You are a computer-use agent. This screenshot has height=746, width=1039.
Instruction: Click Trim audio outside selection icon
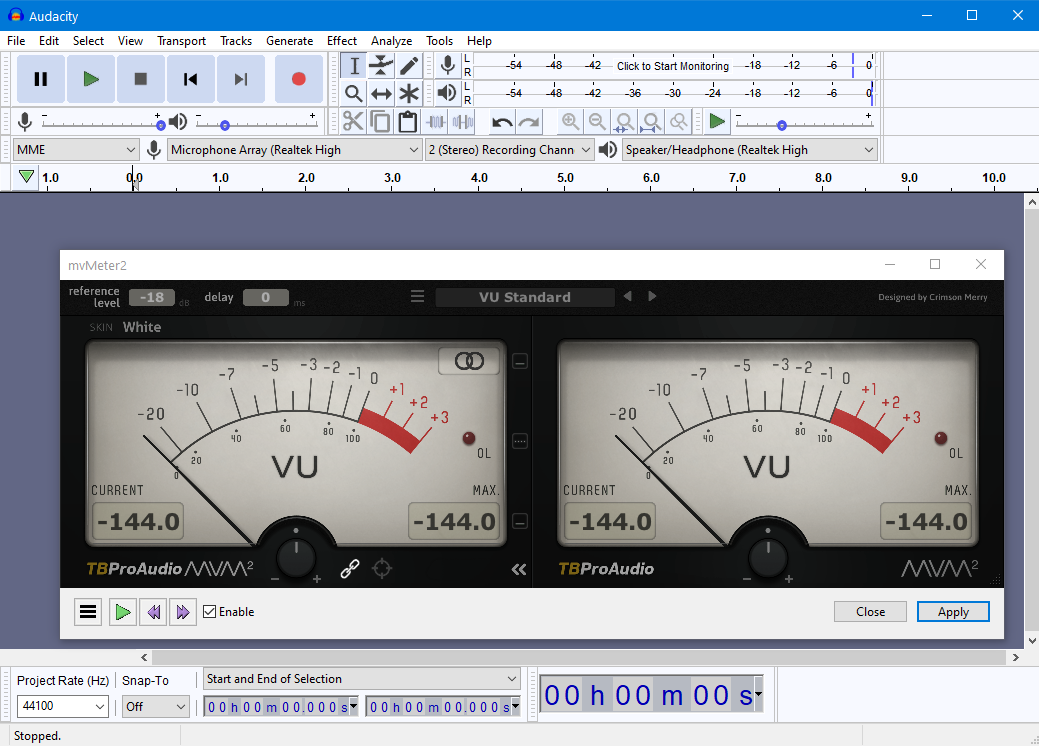[435, 121]
